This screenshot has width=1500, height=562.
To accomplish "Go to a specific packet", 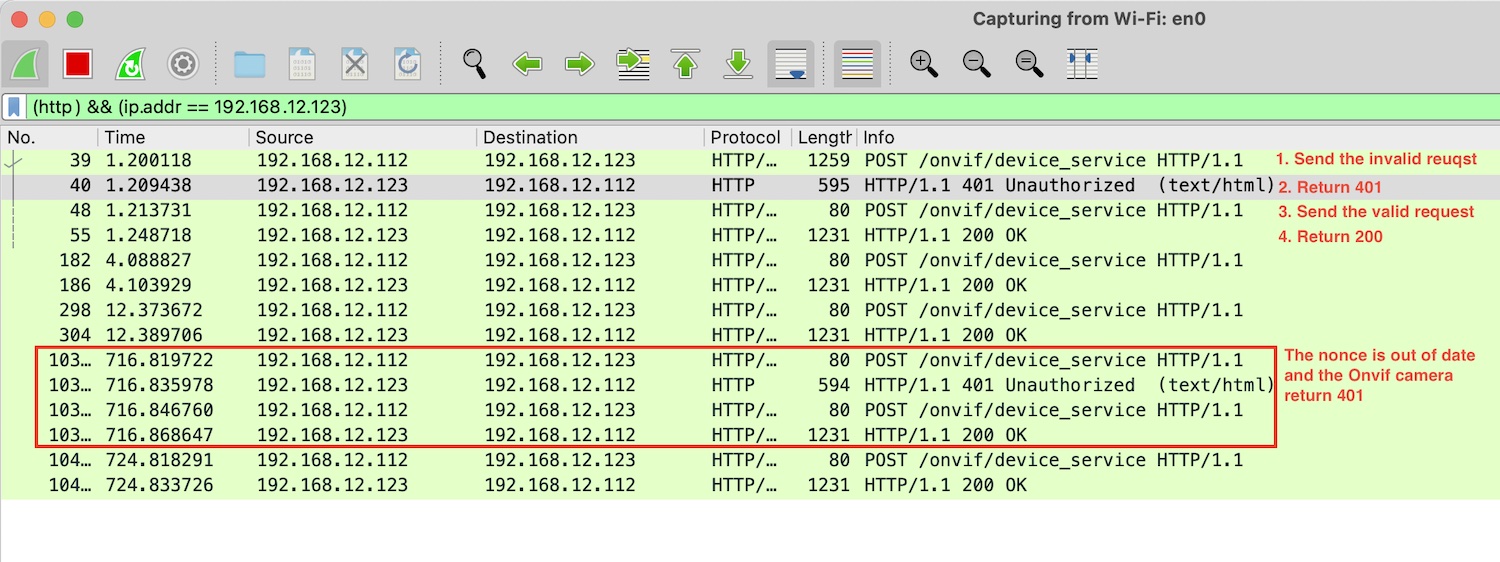I will click(x=633, y=65).
